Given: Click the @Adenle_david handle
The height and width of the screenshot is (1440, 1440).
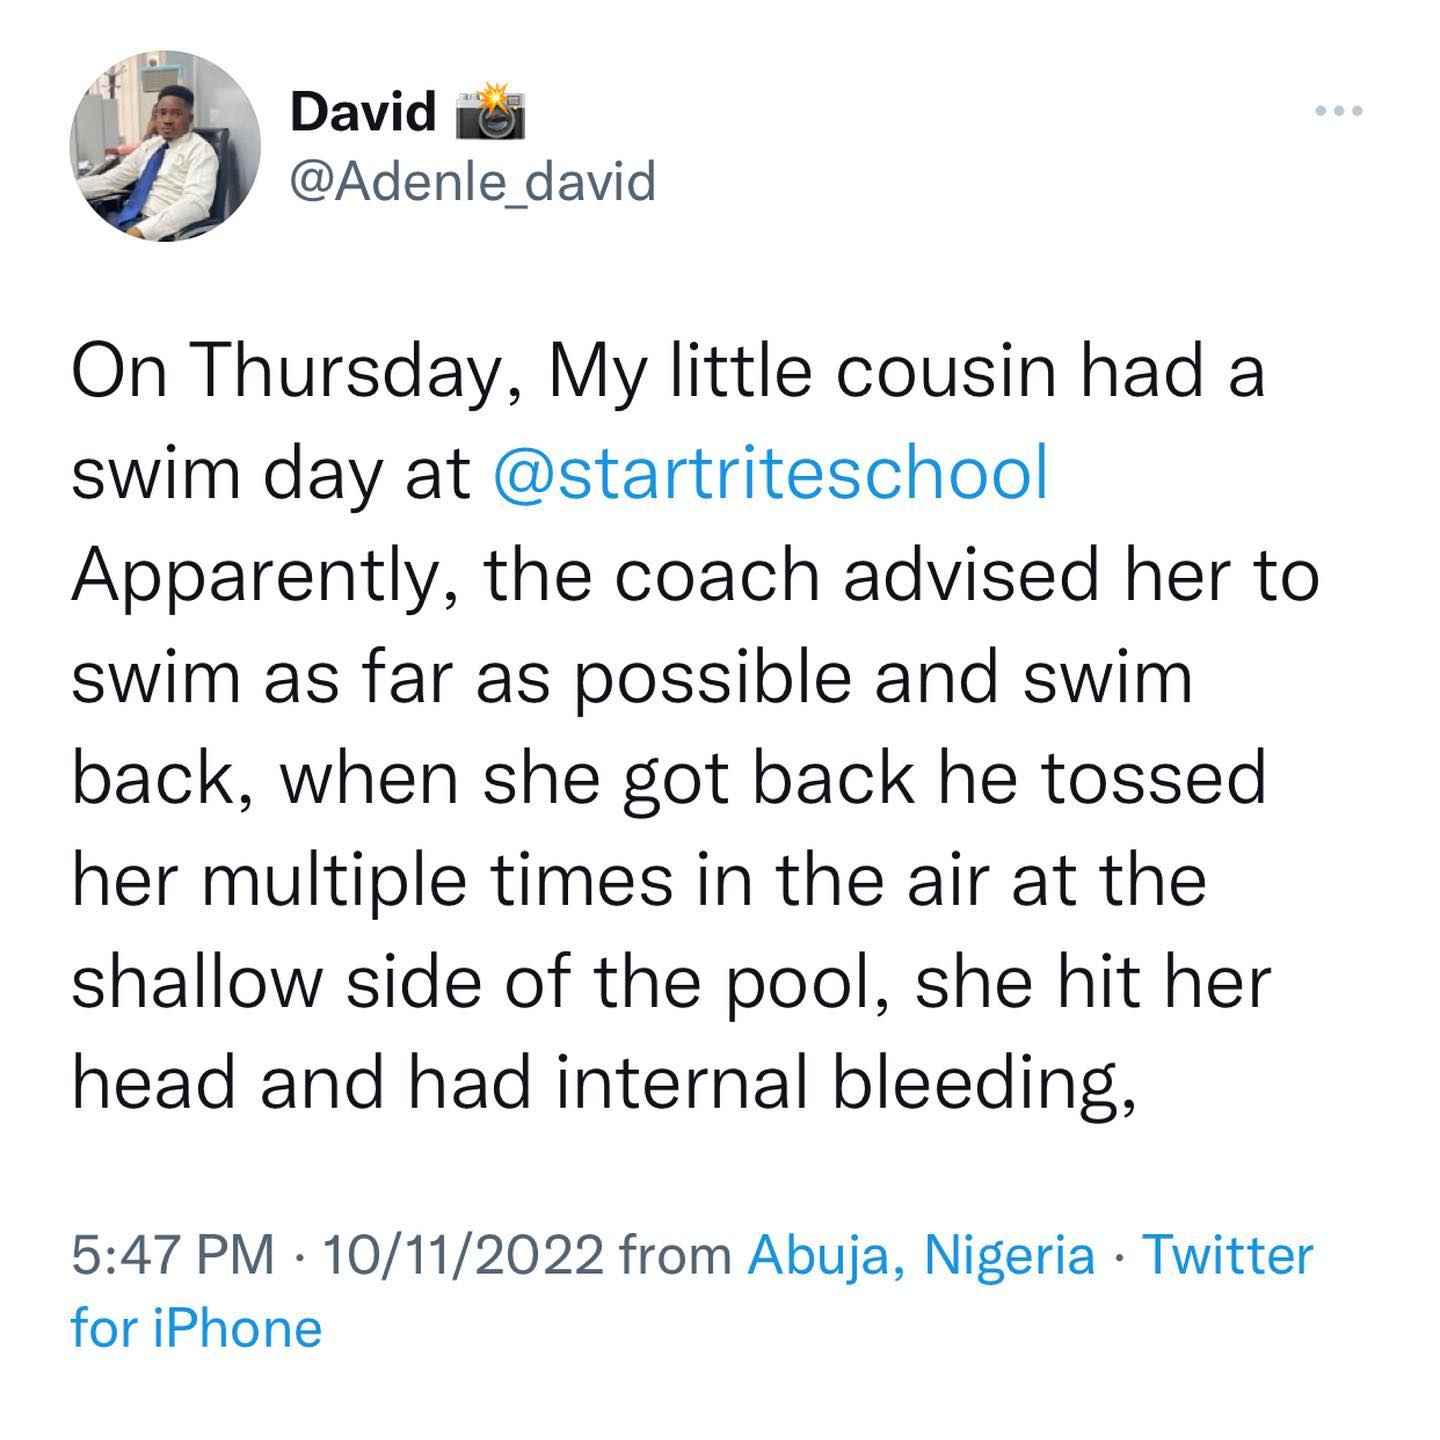Looking at the screenshot, I should pos(473,182).
